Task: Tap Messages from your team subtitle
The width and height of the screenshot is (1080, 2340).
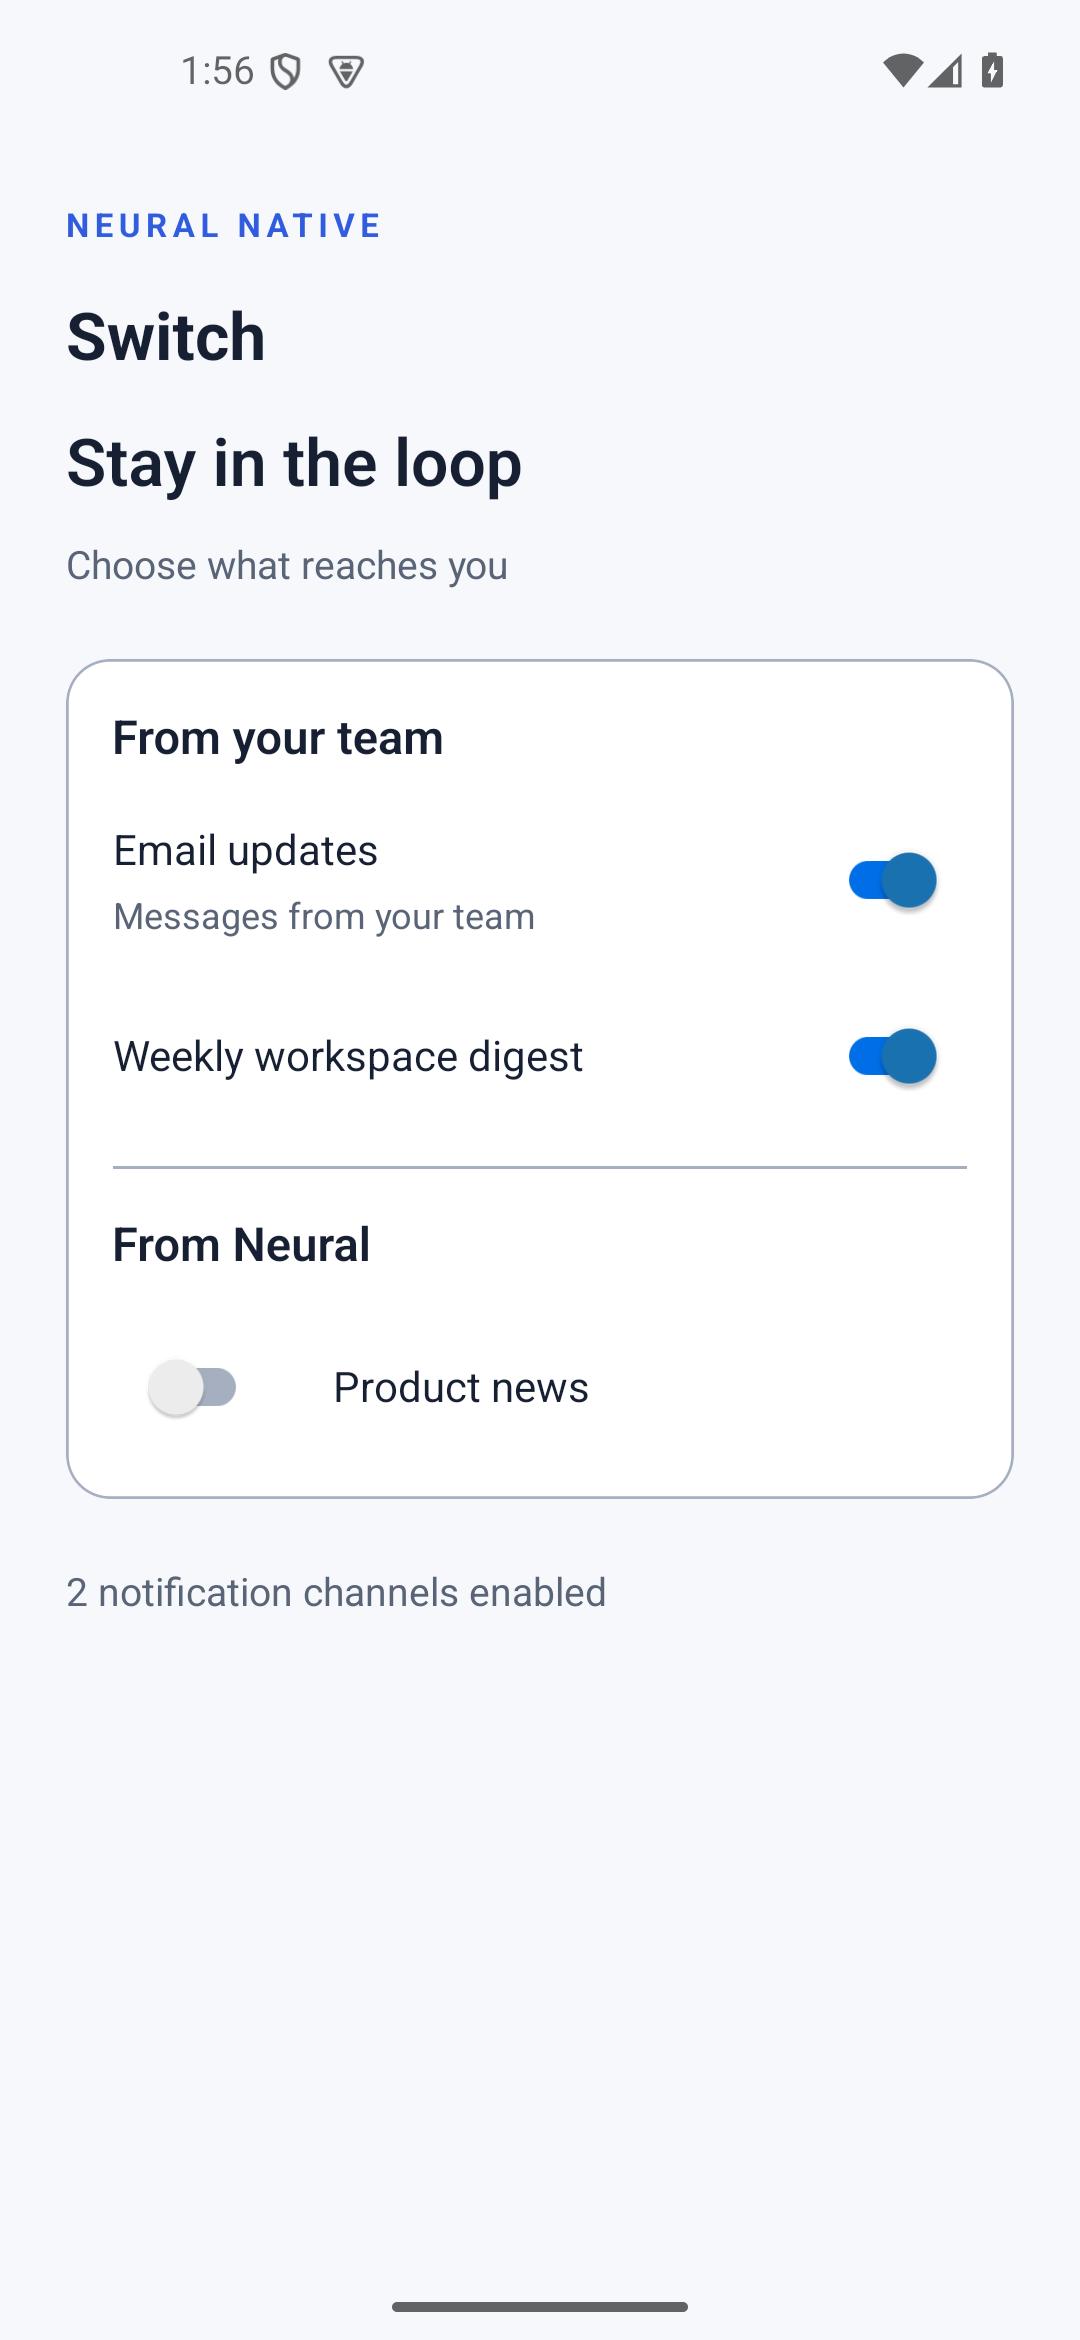Action: [324, 917]
